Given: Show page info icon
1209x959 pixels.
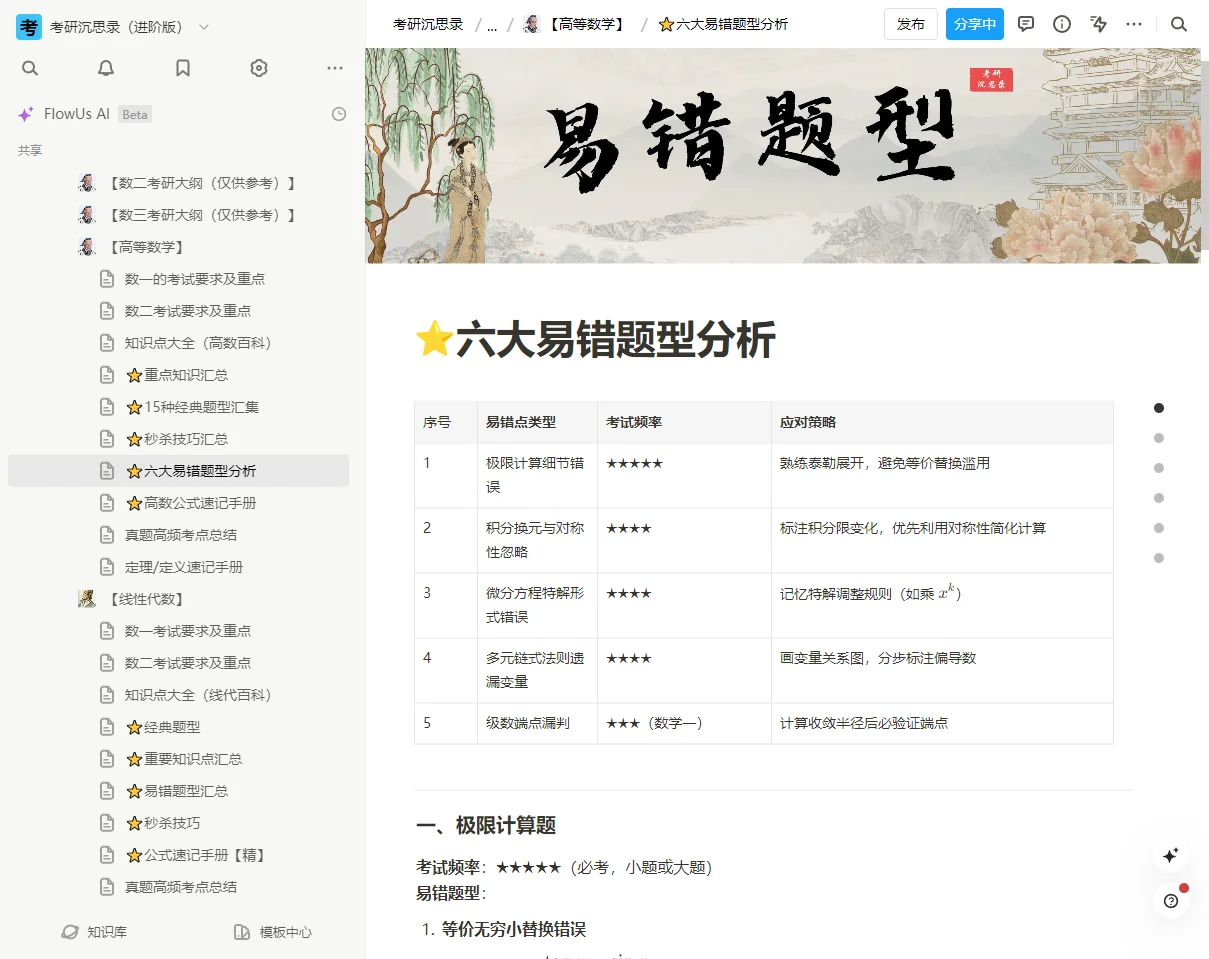Looking at the screenshot, I should [x=1062, y=24].
